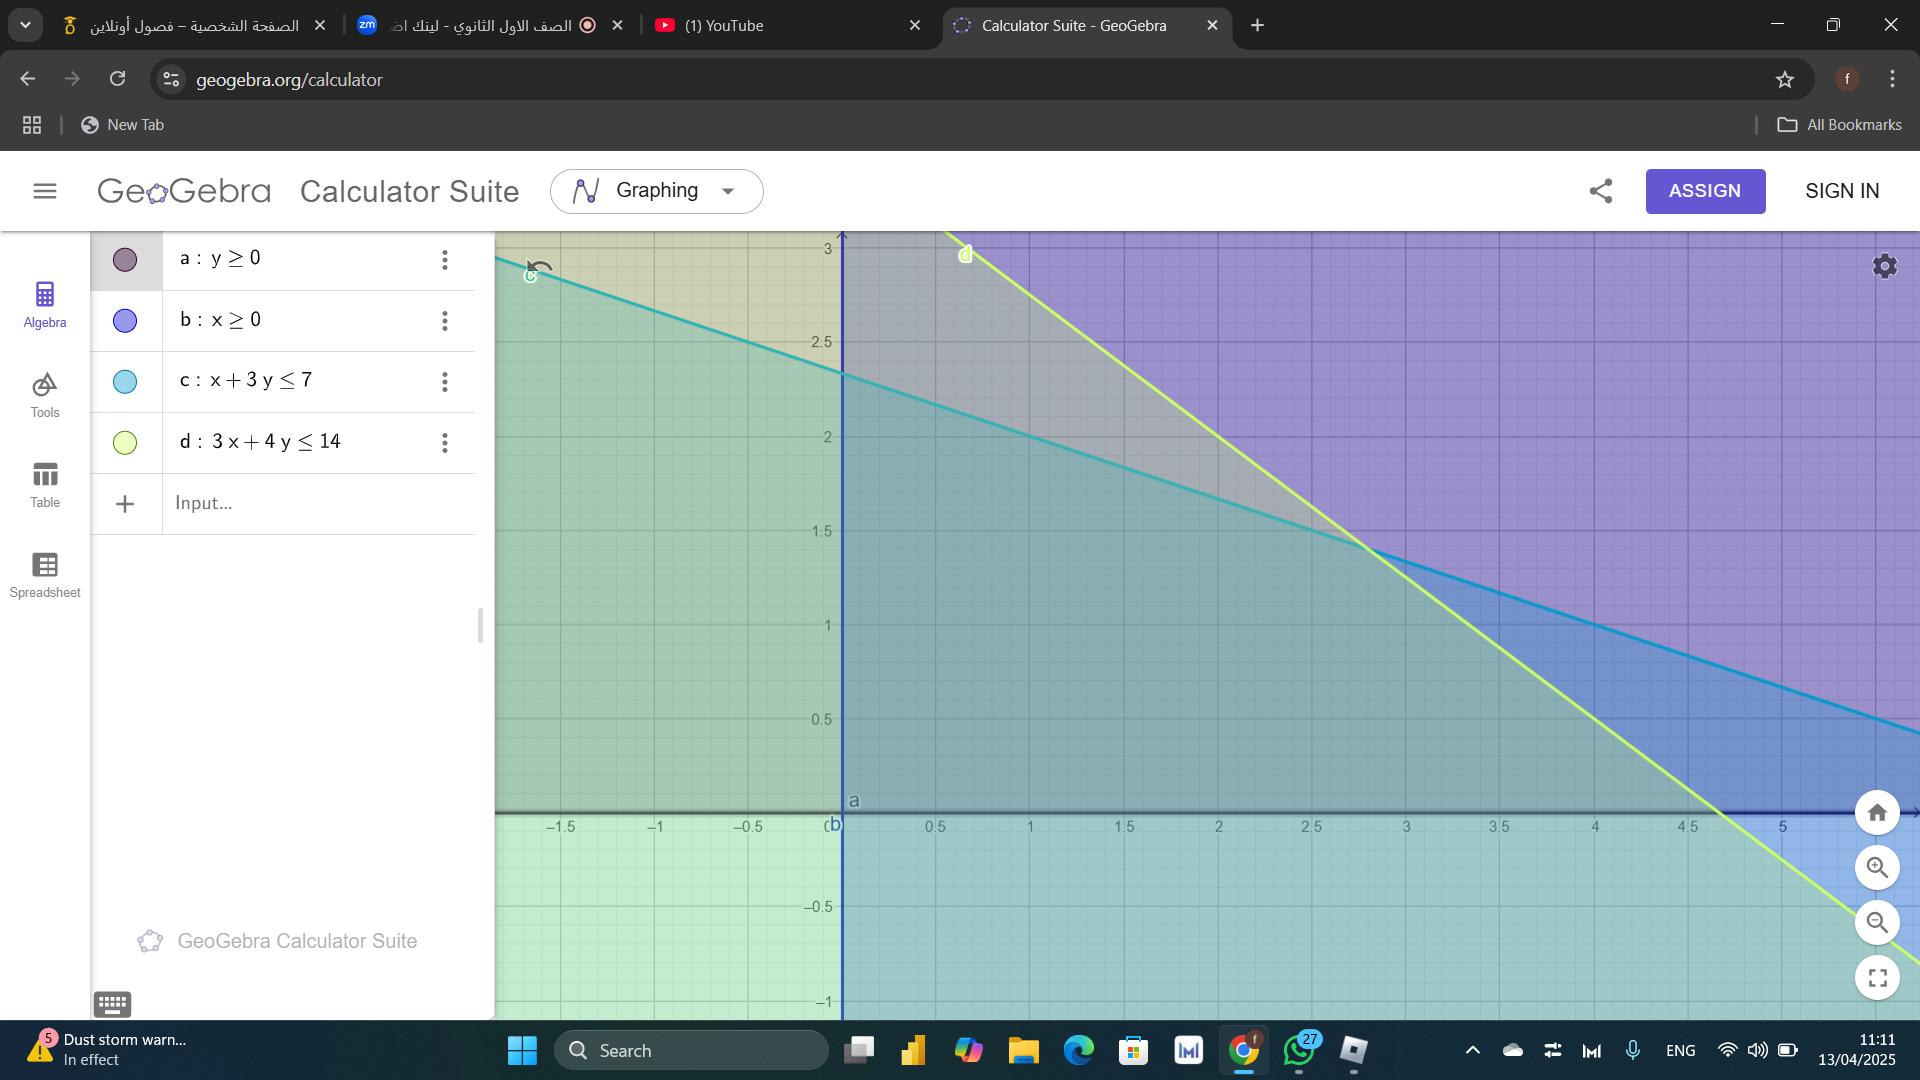Reload the GeoGebra page

(x=118, y=79)
